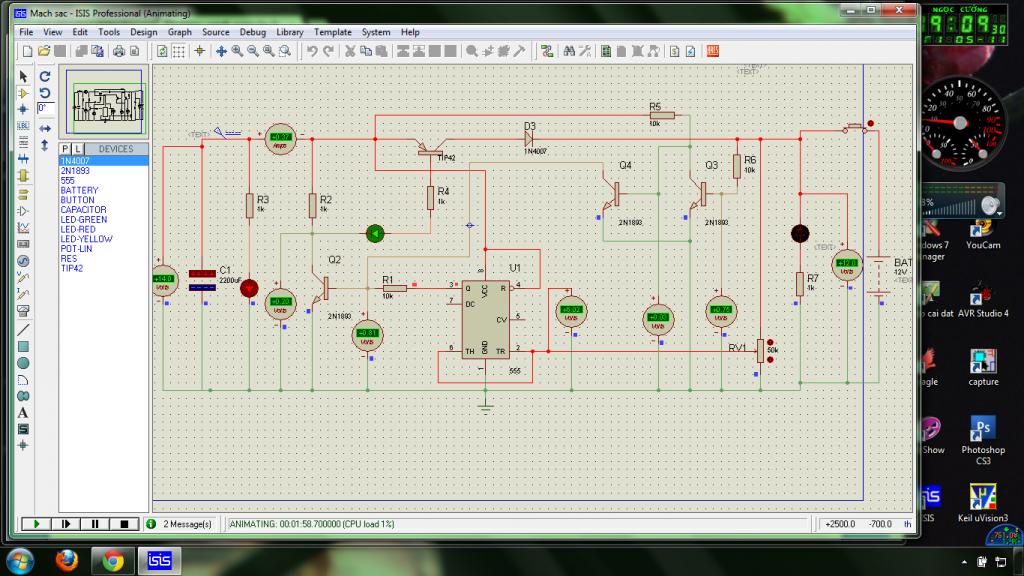The width and height of the screenshot is (1024, 576).
Task: Open Firefox from the taskbar
Action: 66,560
